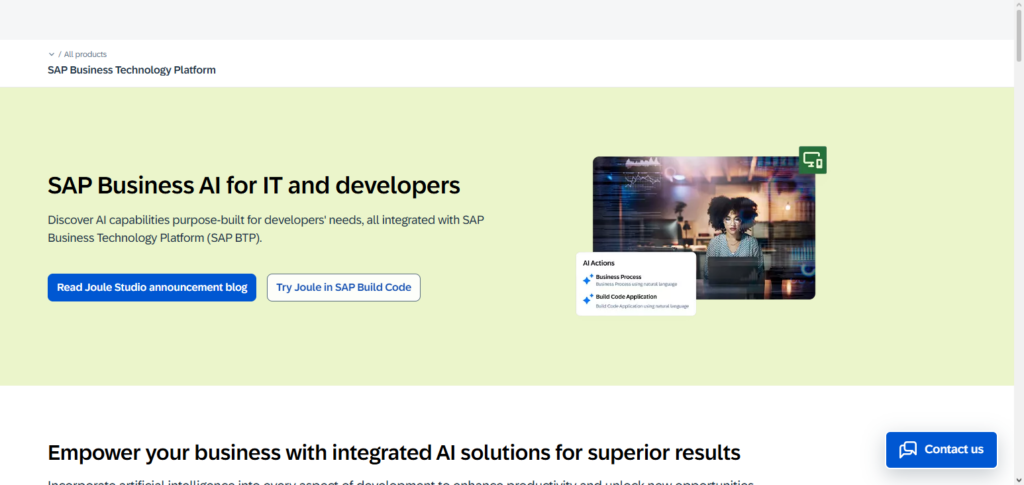Select the Business Process AI action
This screenshot has width=1024, height=485.
click(x=636, y=280)
